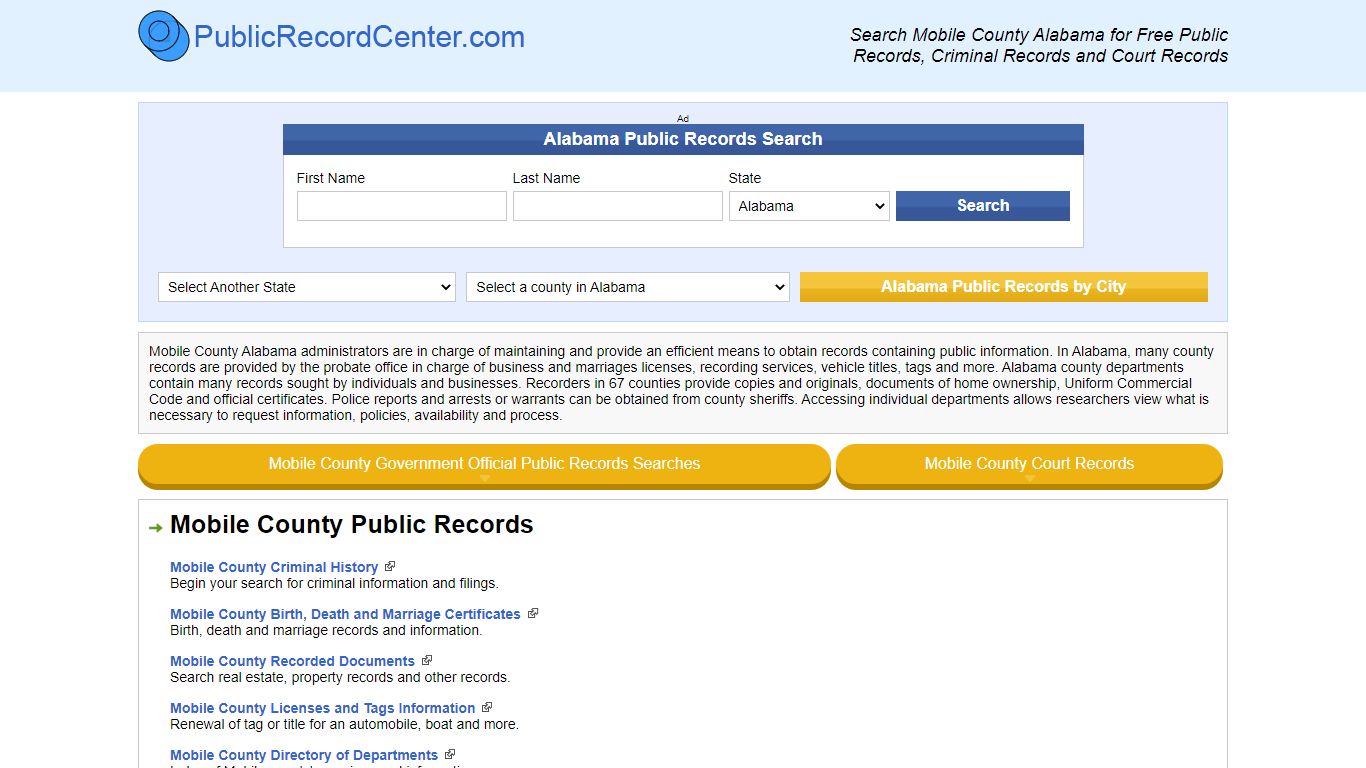1366x768 pixels.
Task: Open the Select a county in Alabama dropdown
Action: (x=628, y=287)
